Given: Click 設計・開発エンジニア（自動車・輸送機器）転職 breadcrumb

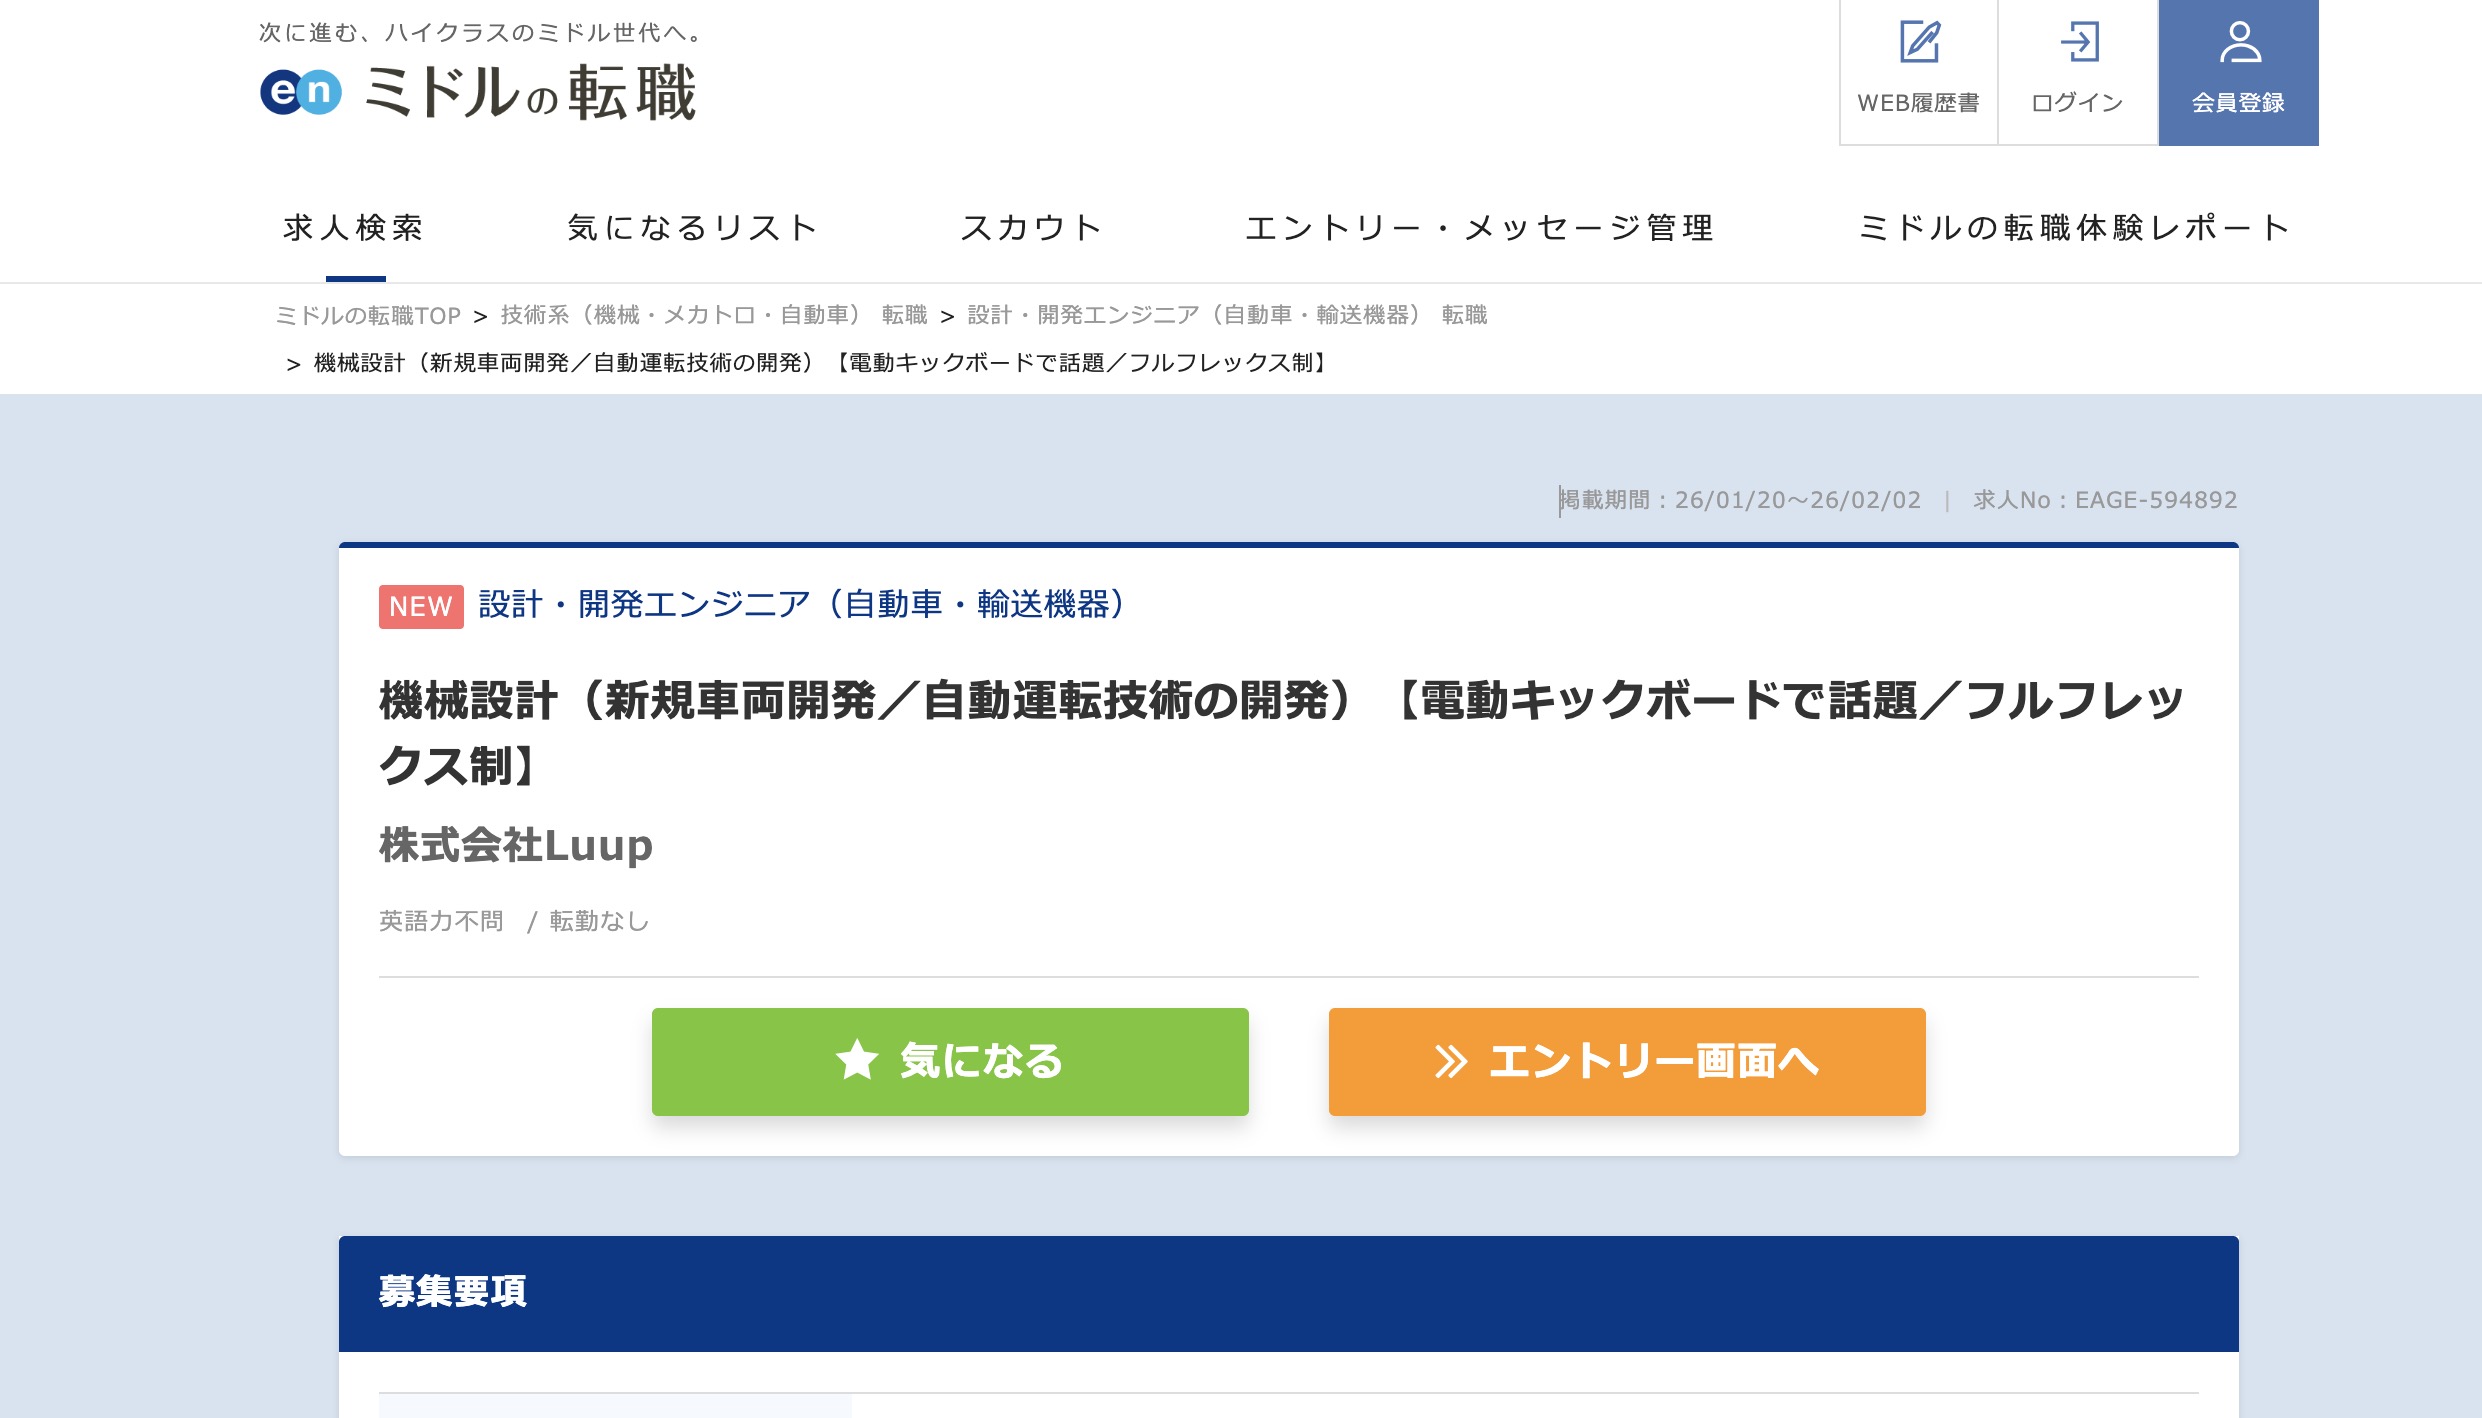Looking at the screenshot, I should click(x=1227, y=316).
